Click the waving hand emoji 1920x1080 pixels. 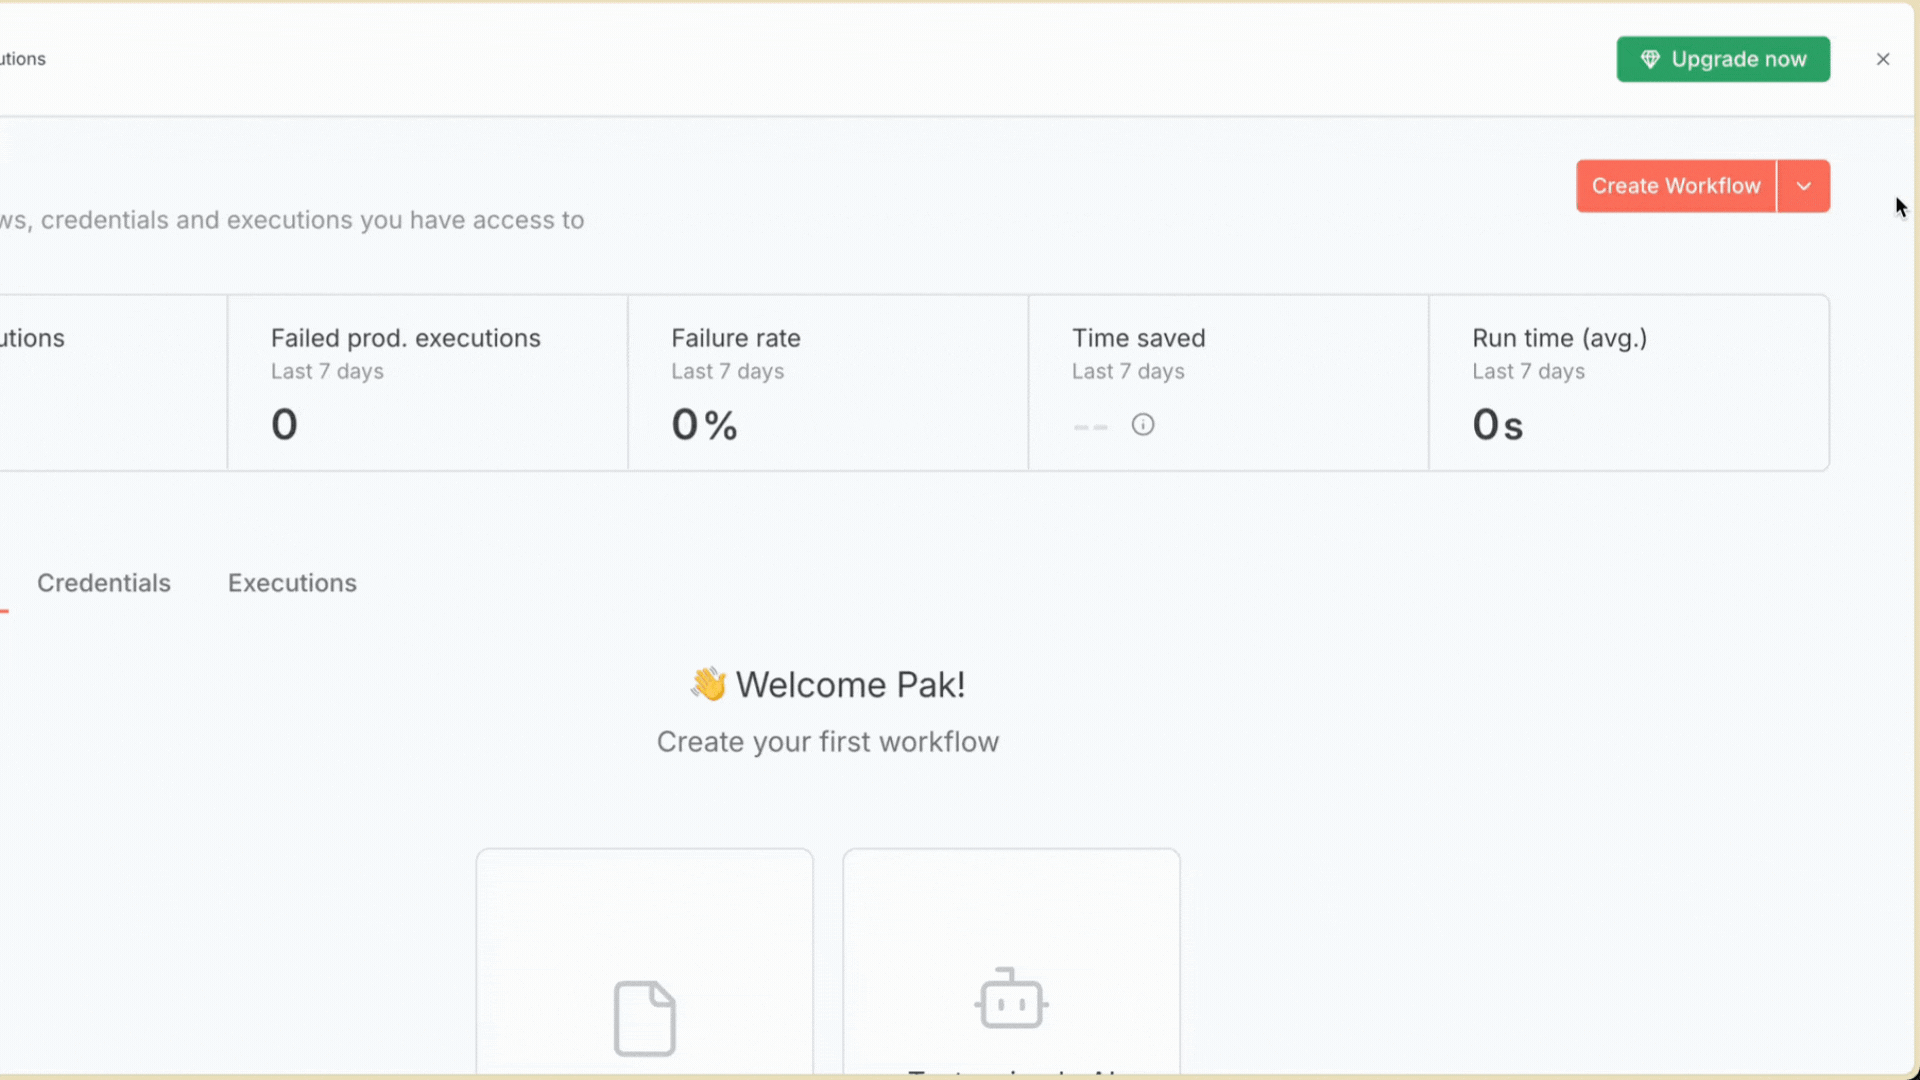(x=708, y=685)
